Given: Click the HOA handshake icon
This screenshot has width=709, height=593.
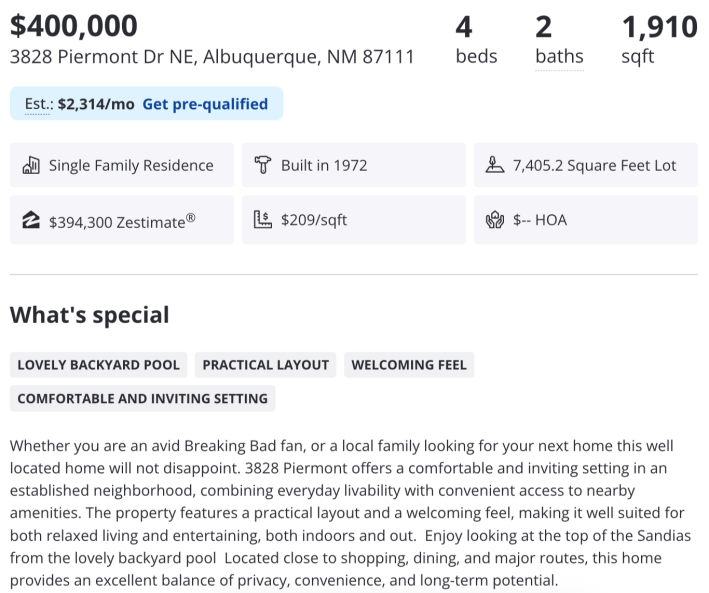Looking at the screenshot, I should pyautogui.click(x=495, y=220).
